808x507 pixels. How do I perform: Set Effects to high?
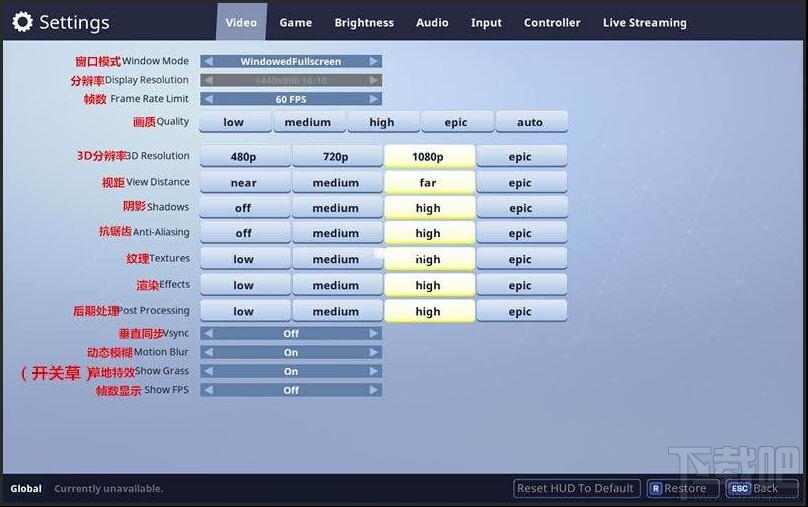(x=429, y=285)
